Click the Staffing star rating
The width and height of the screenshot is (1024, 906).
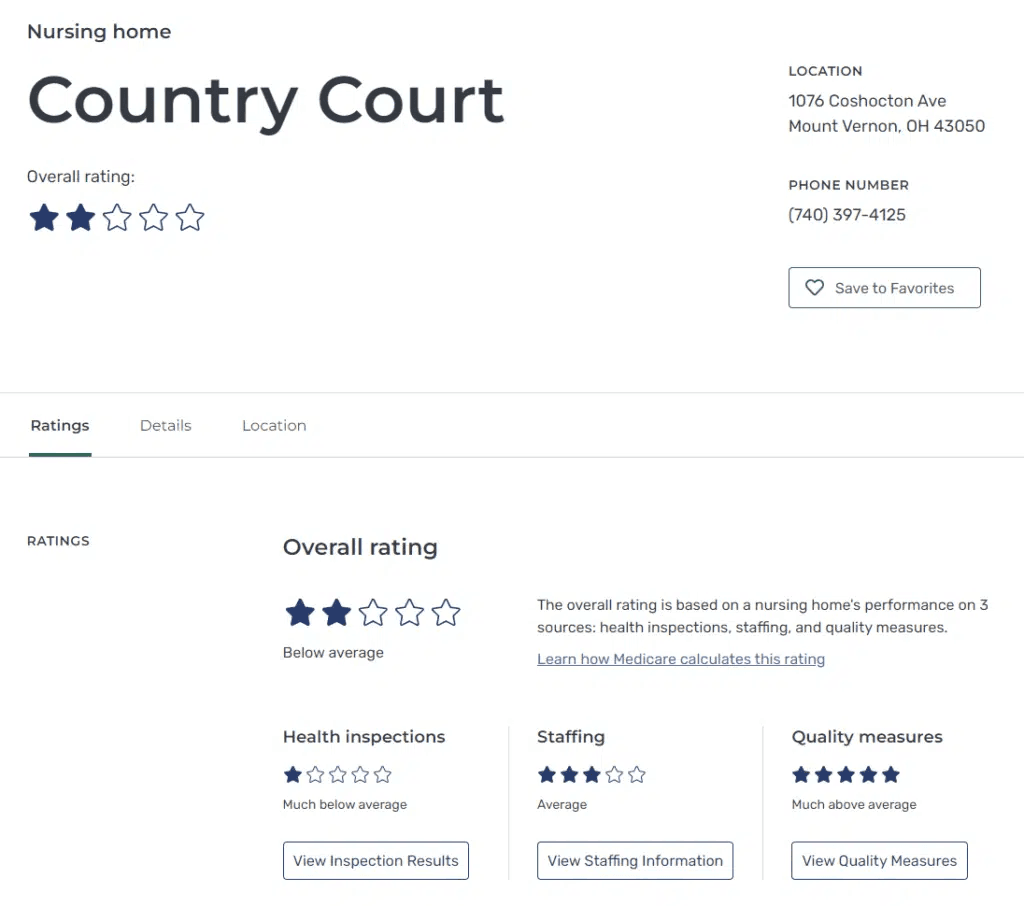pos(591,775)
